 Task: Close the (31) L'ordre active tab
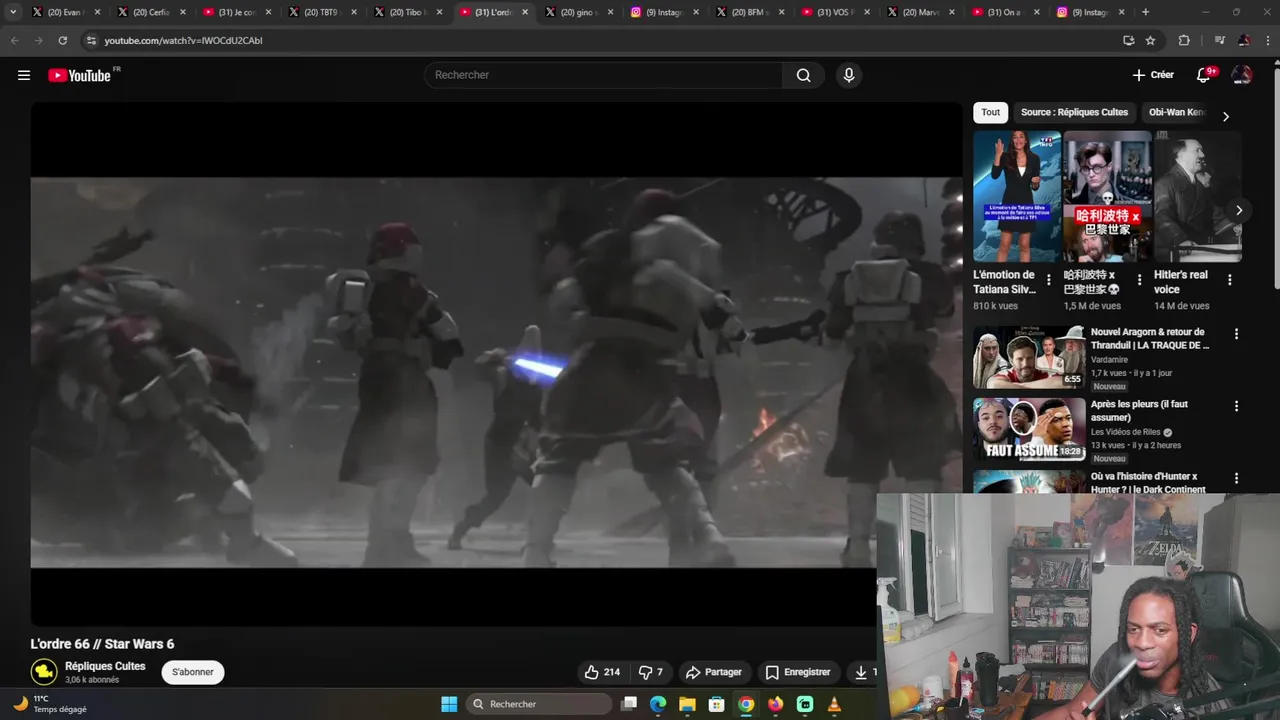click(x=525, y=12)
